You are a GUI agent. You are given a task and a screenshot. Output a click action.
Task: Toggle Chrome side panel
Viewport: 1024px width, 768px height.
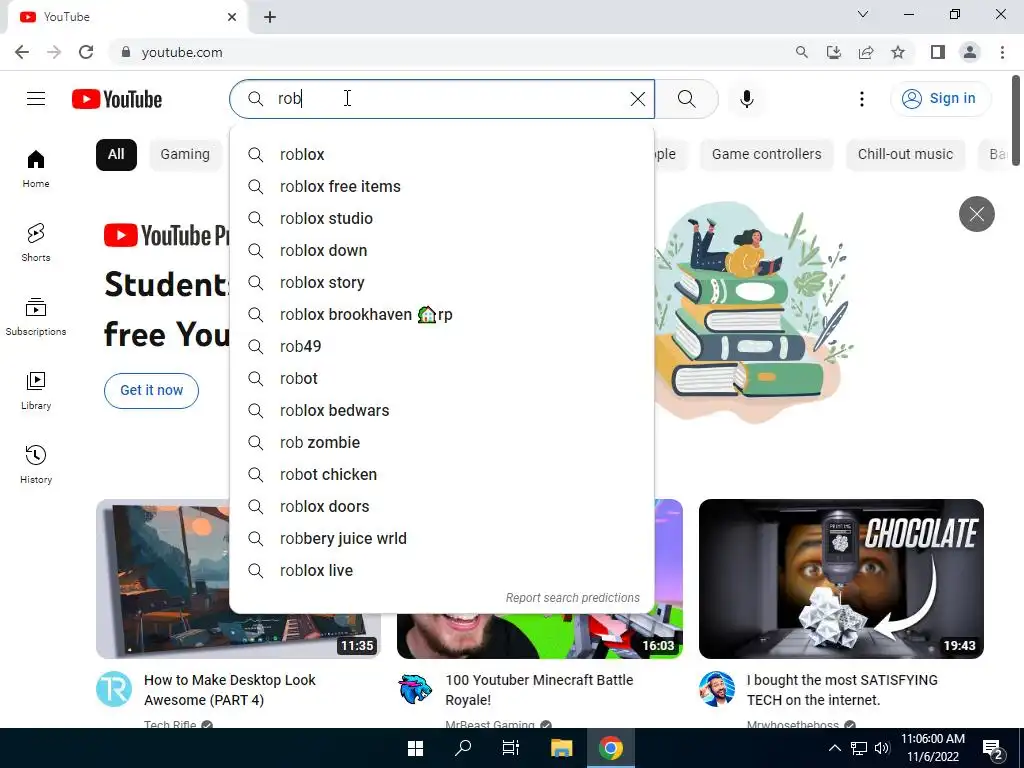(938, 52)
